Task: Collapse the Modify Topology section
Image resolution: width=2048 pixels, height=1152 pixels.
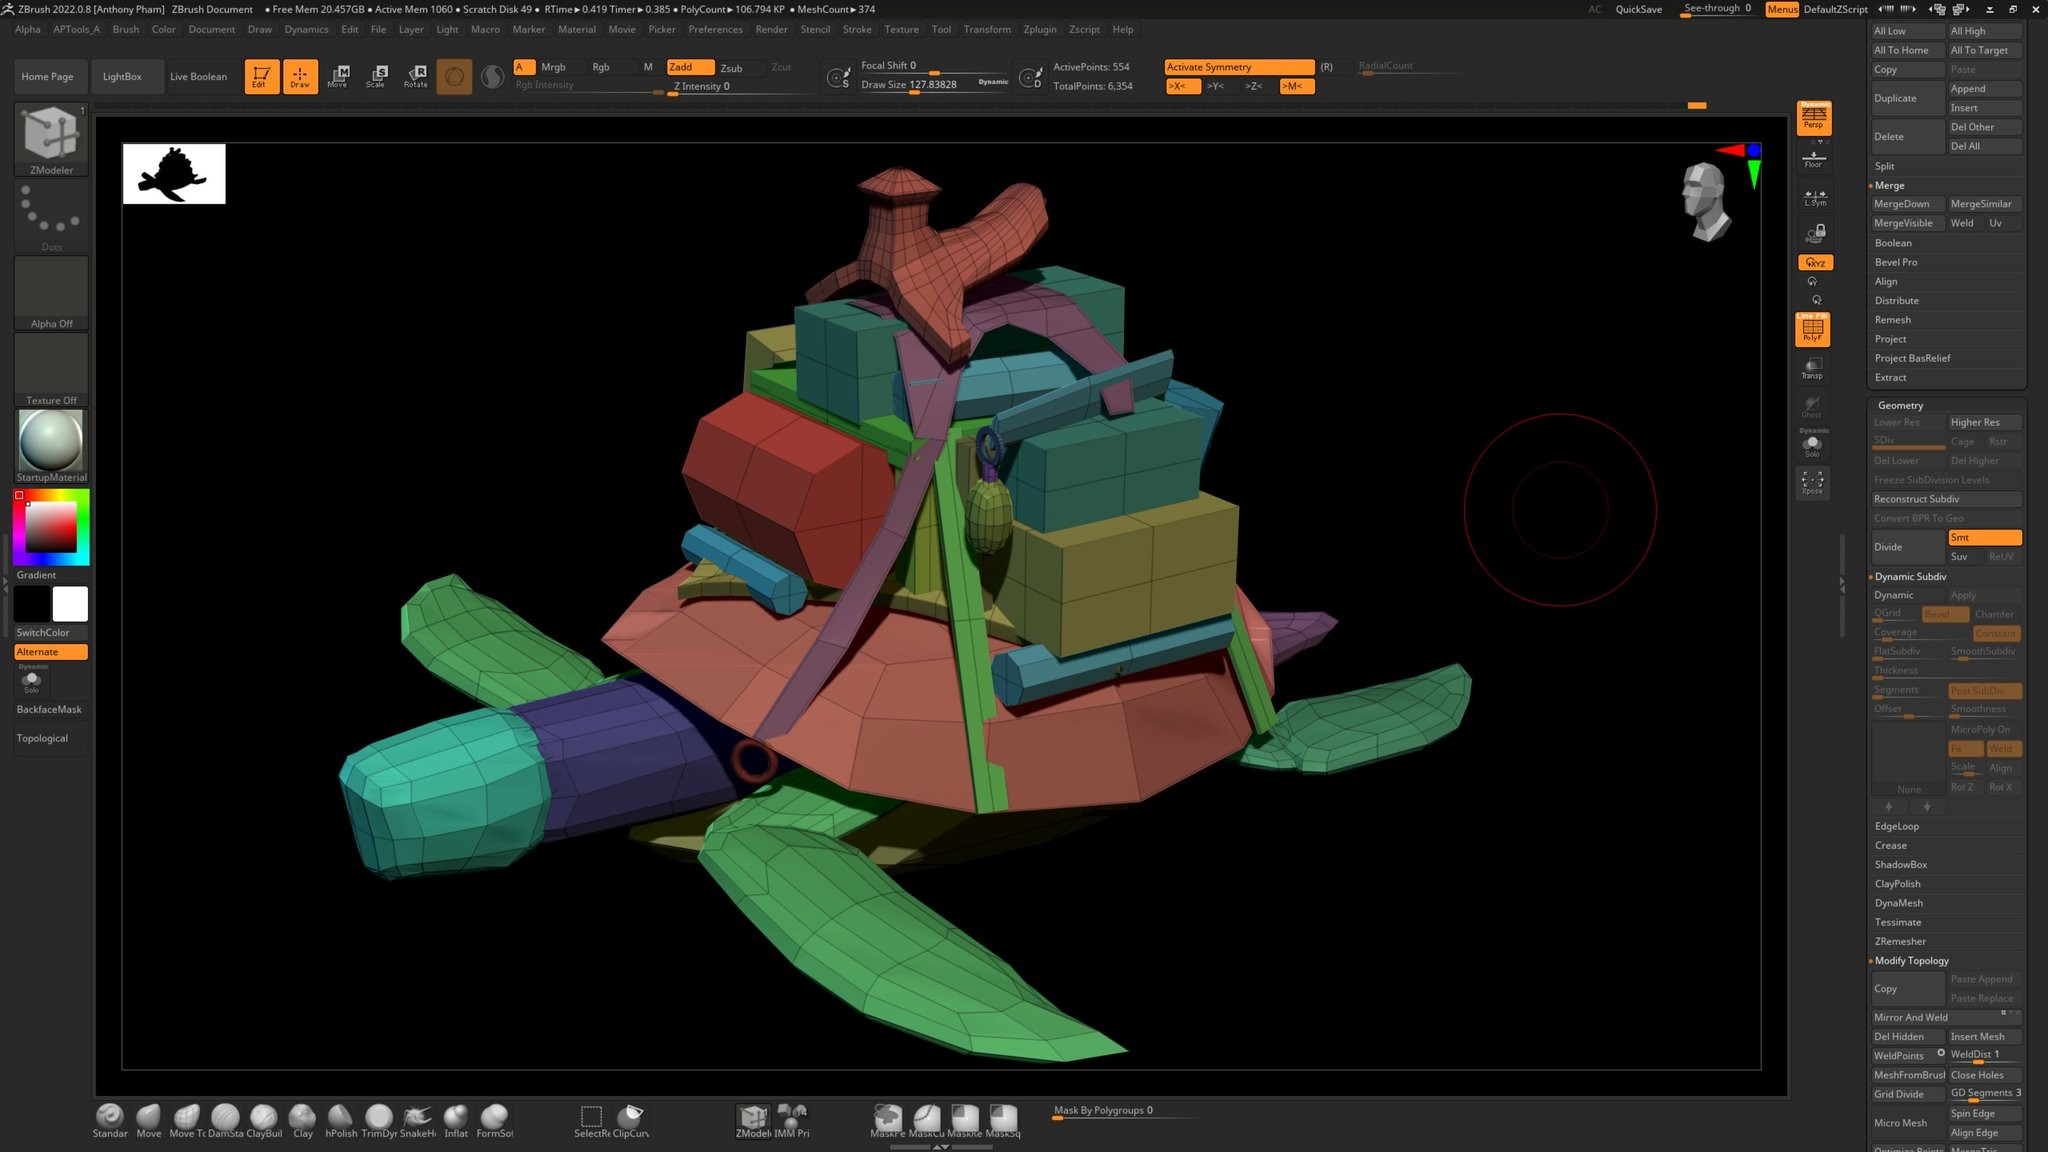Action: point(1911,960)
